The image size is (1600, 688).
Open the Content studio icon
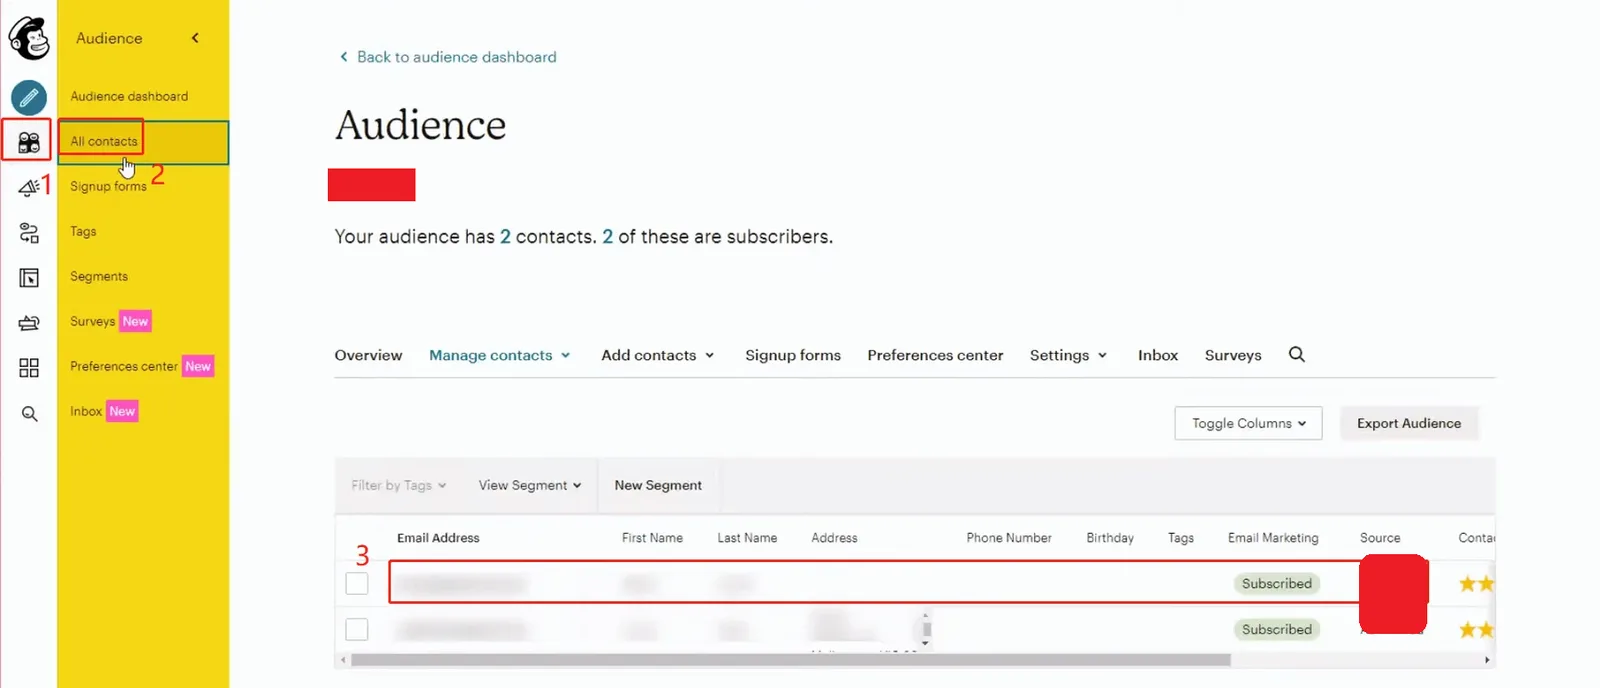pyautogui.click(x=29, y=323)
